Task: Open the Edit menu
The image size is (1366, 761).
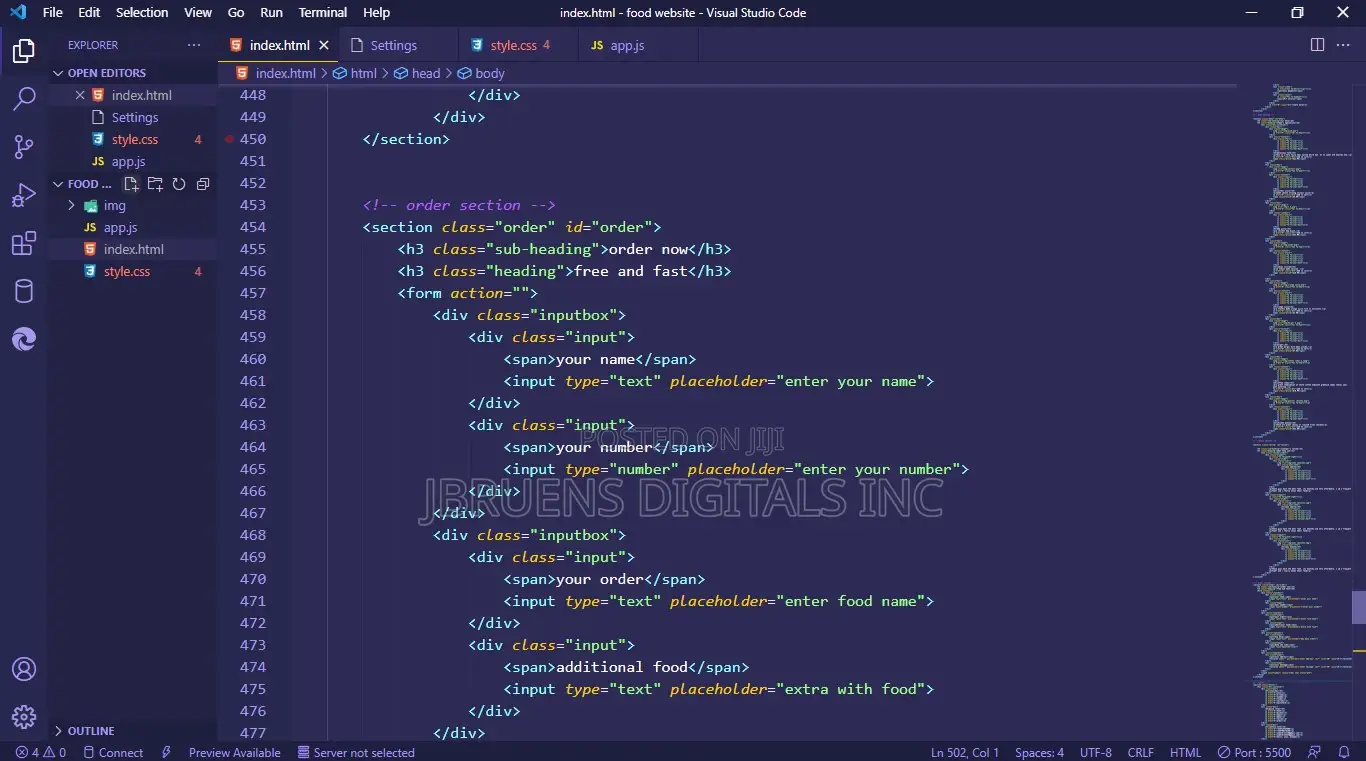Action: (x=89, y=13)
